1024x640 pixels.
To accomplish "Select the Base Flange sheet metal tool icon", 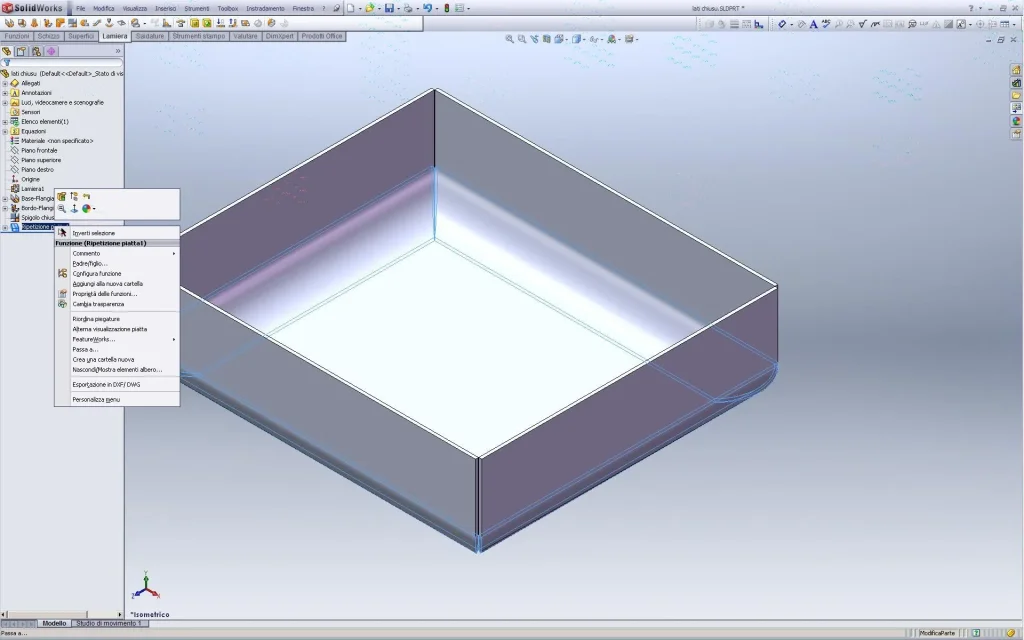I will point(9,23).
